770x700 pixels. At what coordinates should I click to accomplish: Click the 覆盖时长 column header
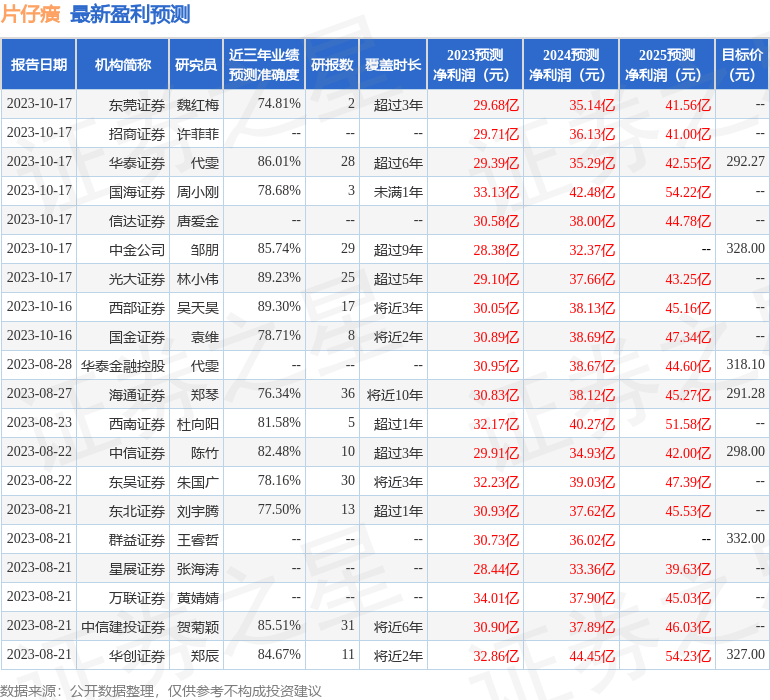(x=393, y=64)
